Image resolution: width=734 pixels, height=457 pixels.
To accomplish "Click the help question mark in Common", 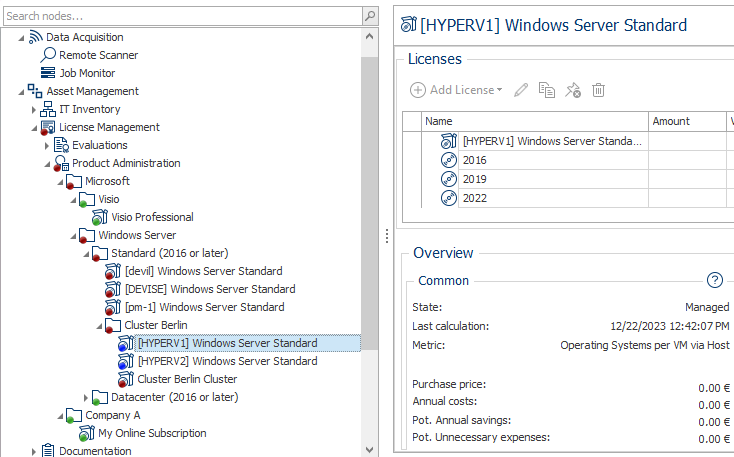I will pyautogui.click(x=714, y=280).
